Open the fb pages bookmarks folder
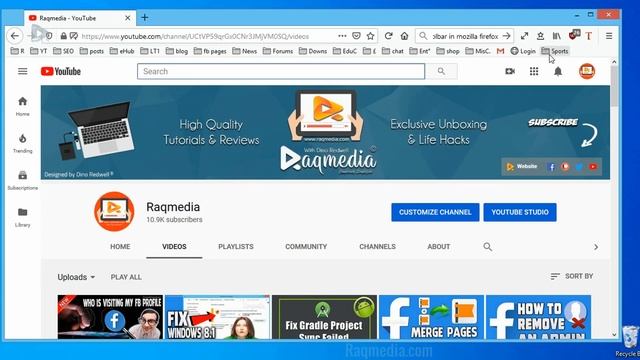This screenshot has height=360, width=640. (210, 51)
